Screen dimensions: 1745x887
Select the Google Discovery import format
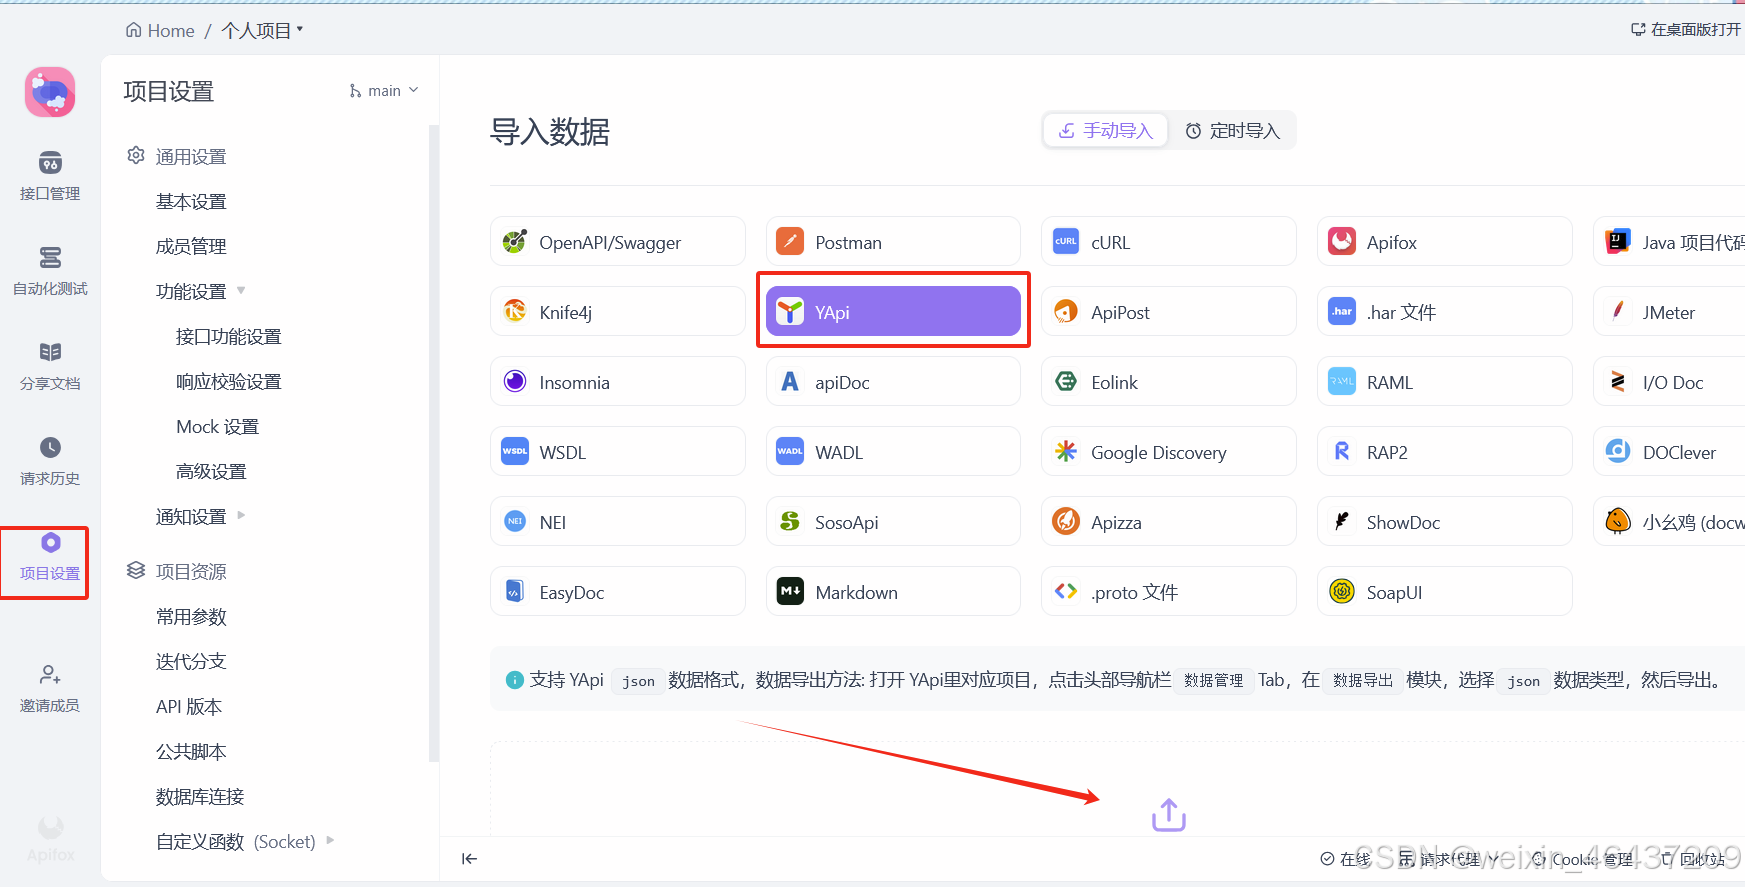[x=1169, y=452]
